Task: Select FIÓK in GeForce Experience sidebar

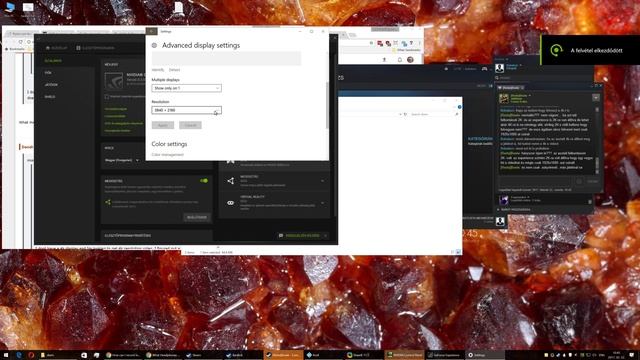Action: [x=48, y=73]
